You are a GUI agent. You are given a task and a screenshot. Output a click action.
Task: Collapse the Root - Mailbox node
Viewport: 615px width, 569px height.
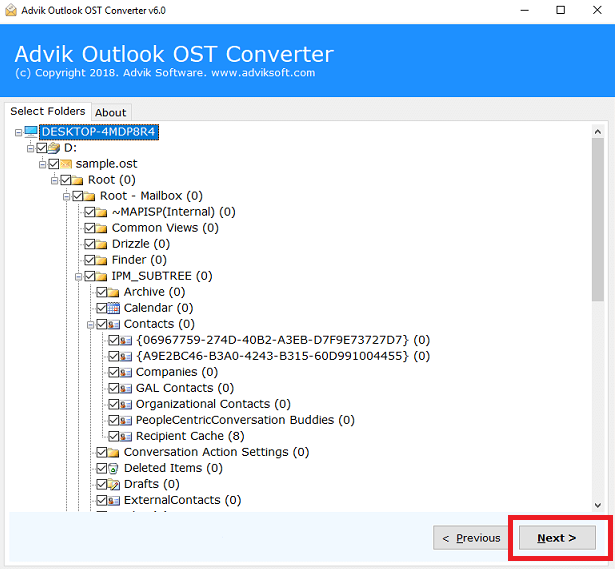click(x=66, y=196)
